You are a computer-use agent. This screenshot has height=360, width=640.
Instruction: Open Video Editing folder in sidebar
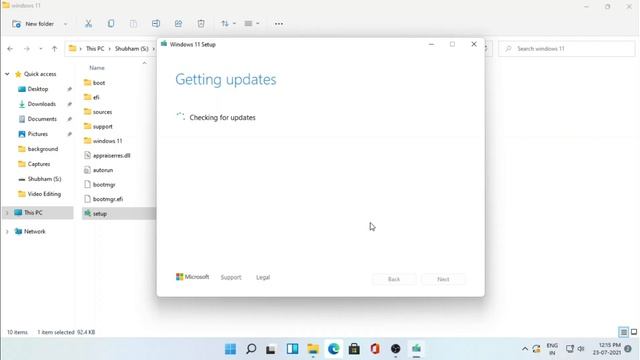click(44, 194)
